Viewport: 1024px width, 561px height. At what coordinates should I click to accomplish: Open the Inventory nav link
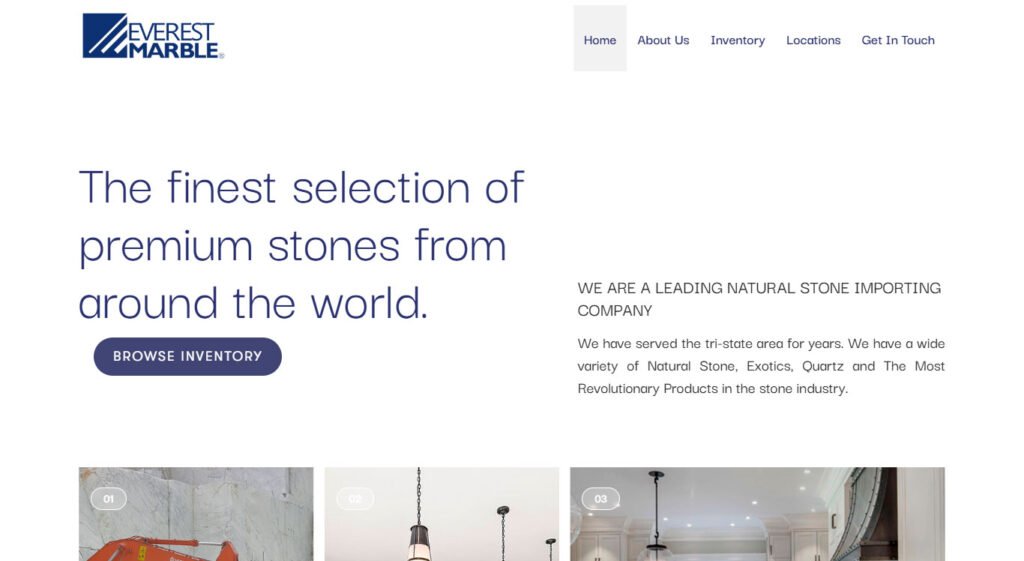pyautogui.click(x=738, y=40)
